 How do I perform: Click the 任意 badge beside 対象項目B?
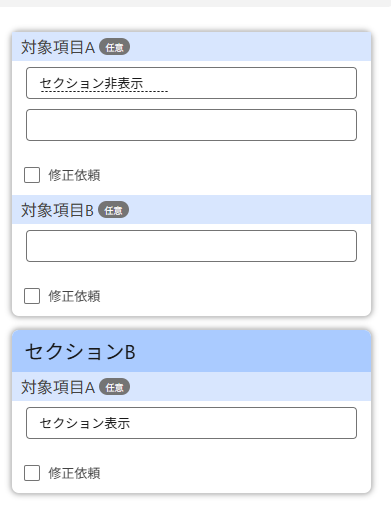point(113,210)
